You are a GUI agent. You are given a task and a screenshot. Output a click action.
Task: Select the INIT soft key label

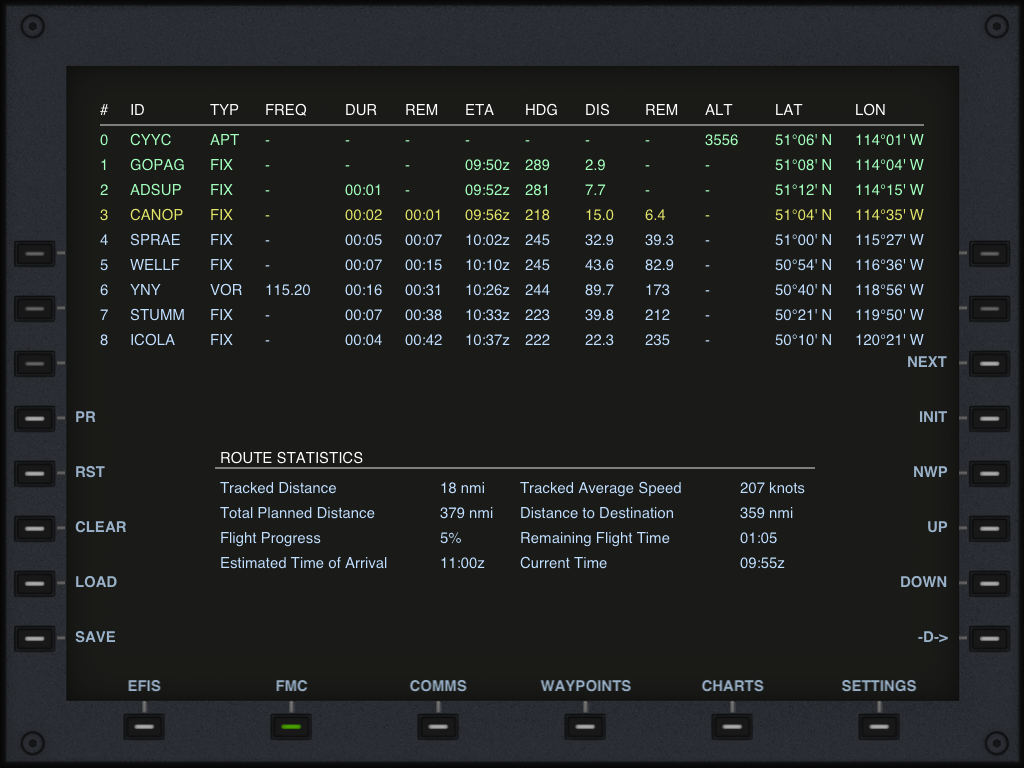tap(932, 417)
